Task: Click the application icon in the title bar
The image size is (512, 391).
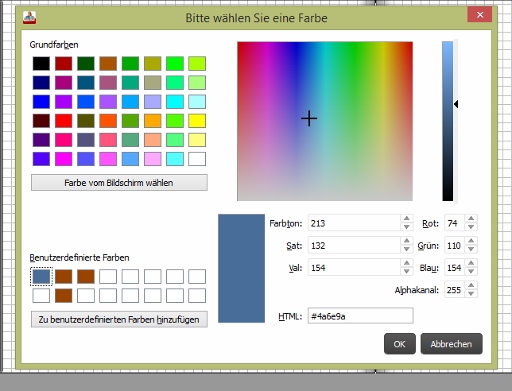Action: click(x=29, y=17)
